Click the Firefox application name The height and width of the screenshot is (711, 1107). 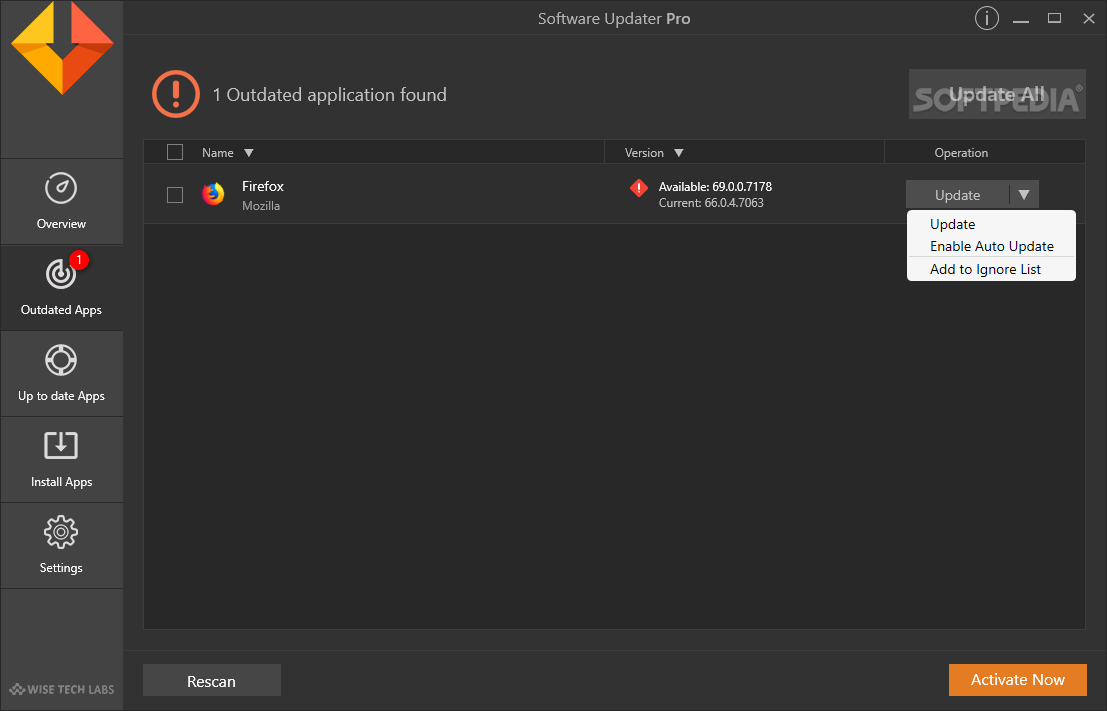coord(263,186)
